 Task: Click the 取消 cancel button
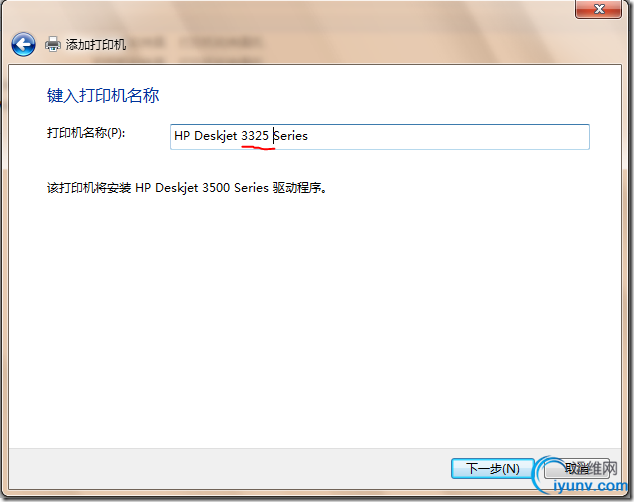pos(577,468)
